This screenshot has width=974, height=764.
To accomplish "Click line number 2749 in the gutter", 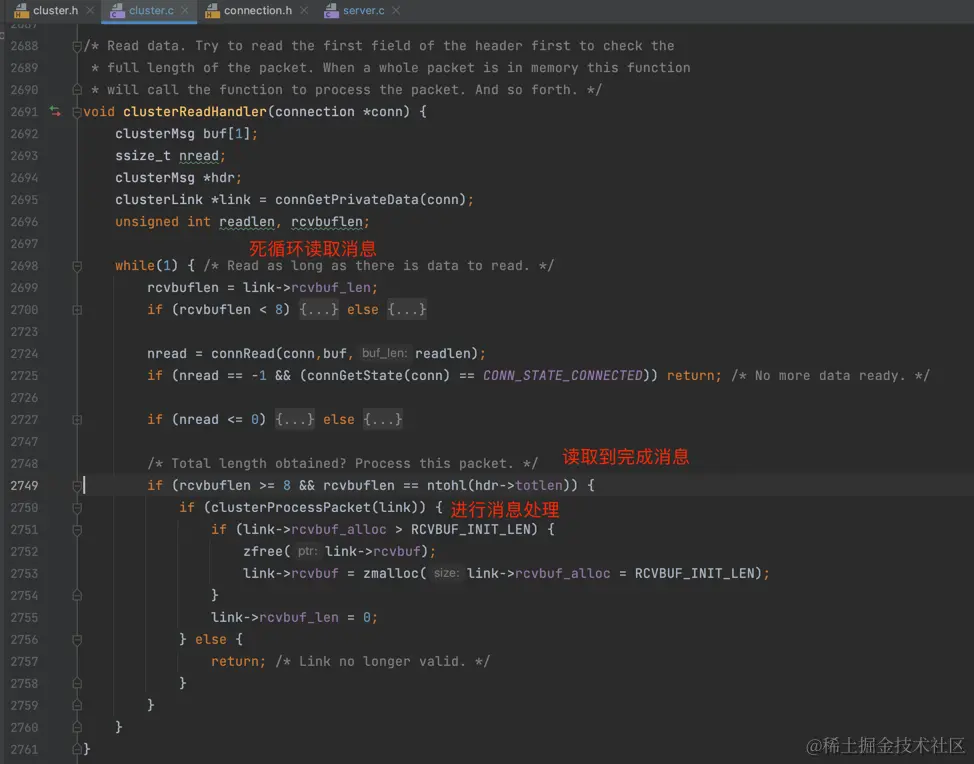I will [x=24, y=486].
